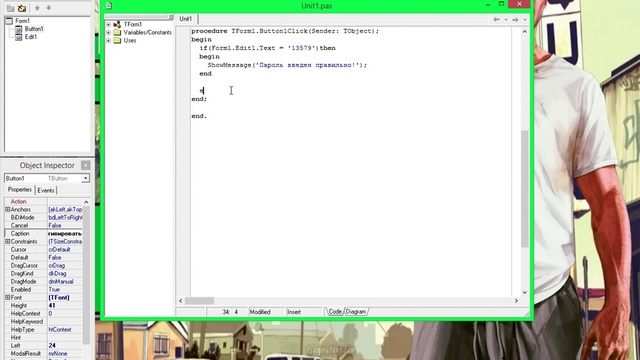Expand the Font property
Screen dimensions: 640x360
tap(7, 298)
